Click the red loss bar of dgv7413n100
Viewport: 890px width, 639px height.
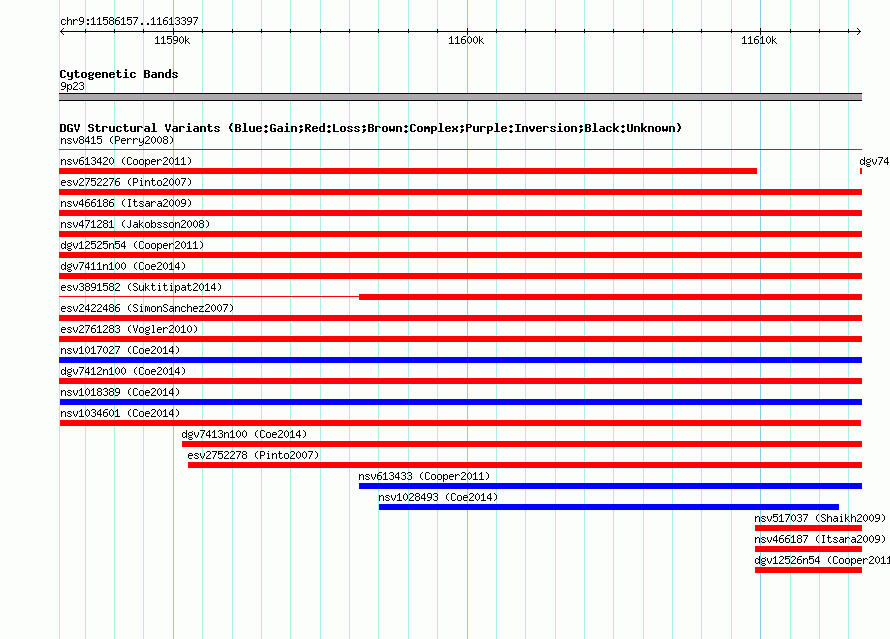(522, 444)
